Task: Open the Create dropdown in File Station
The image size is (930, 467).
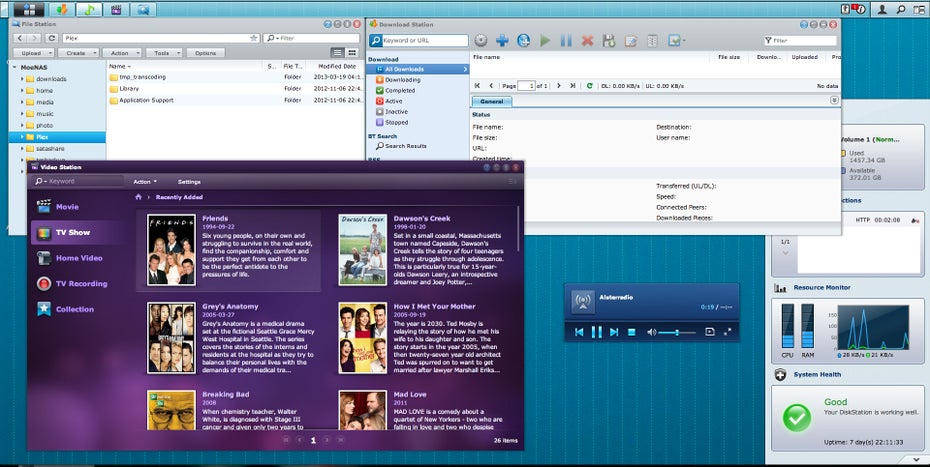Action: pos(78,53)
